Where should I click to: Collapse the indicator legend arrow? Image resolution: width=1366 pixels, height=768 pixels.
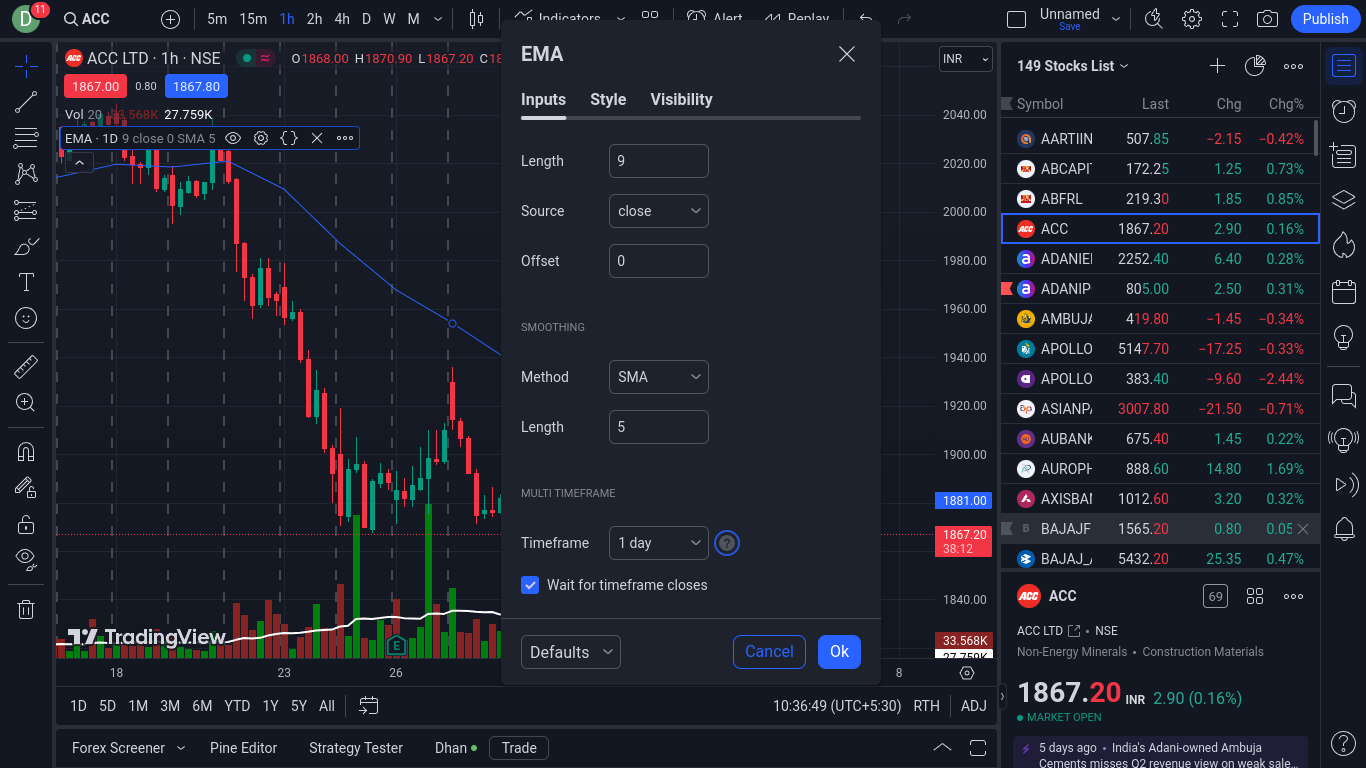[x=79, y=162]
